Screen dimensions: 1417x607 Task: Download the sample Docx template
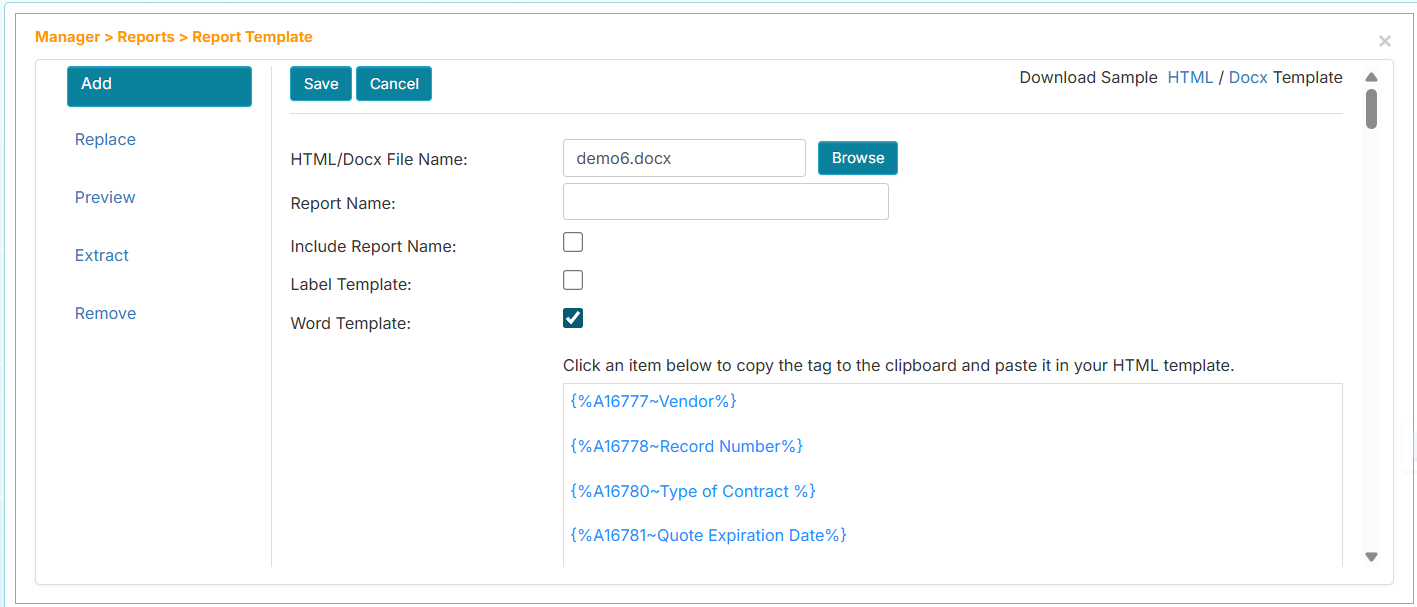point(1248,78)
